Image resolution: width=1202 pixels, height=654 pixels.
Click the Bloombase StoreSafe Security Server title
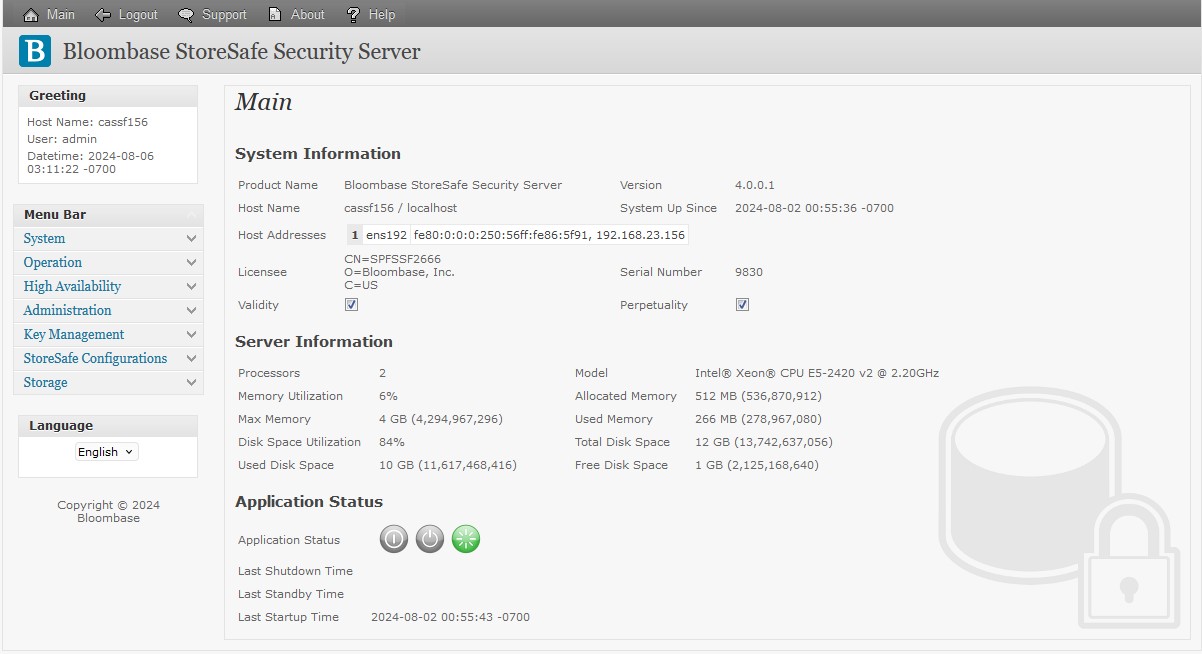pos(242,52)
